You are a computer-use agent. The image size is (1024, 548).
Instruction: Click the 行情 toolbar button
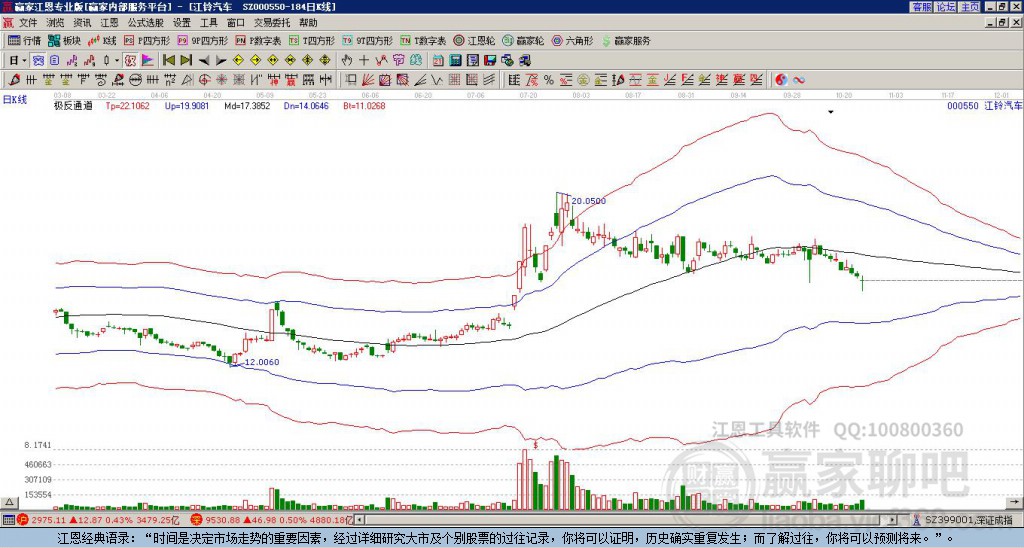(x=24, y=41)
